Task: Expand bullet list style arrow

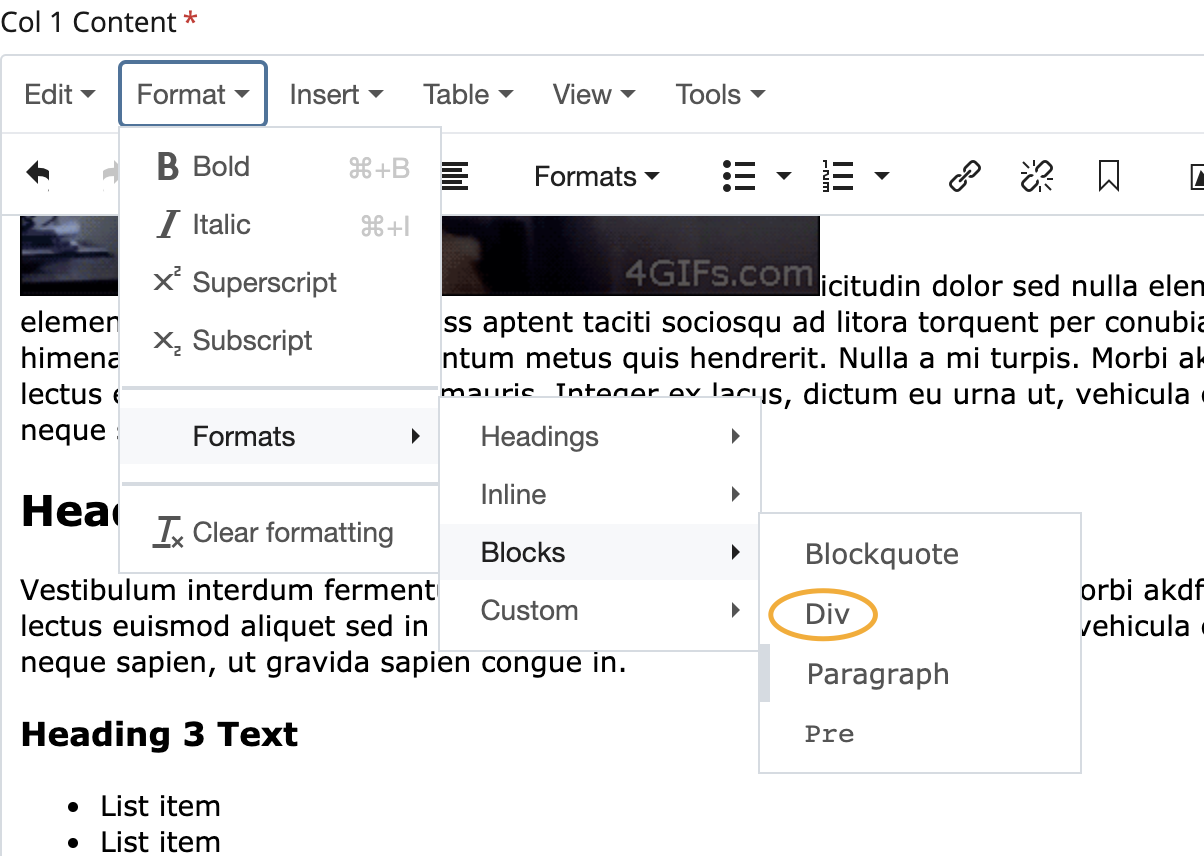Action: (x=784, y=177)
